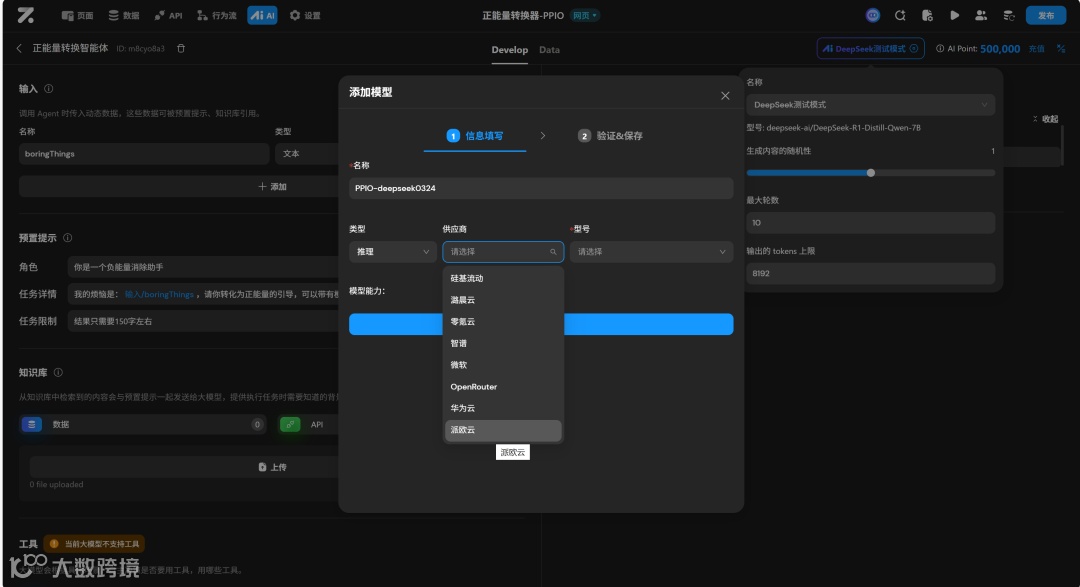Click the Zion logo icon

point(25,14)
